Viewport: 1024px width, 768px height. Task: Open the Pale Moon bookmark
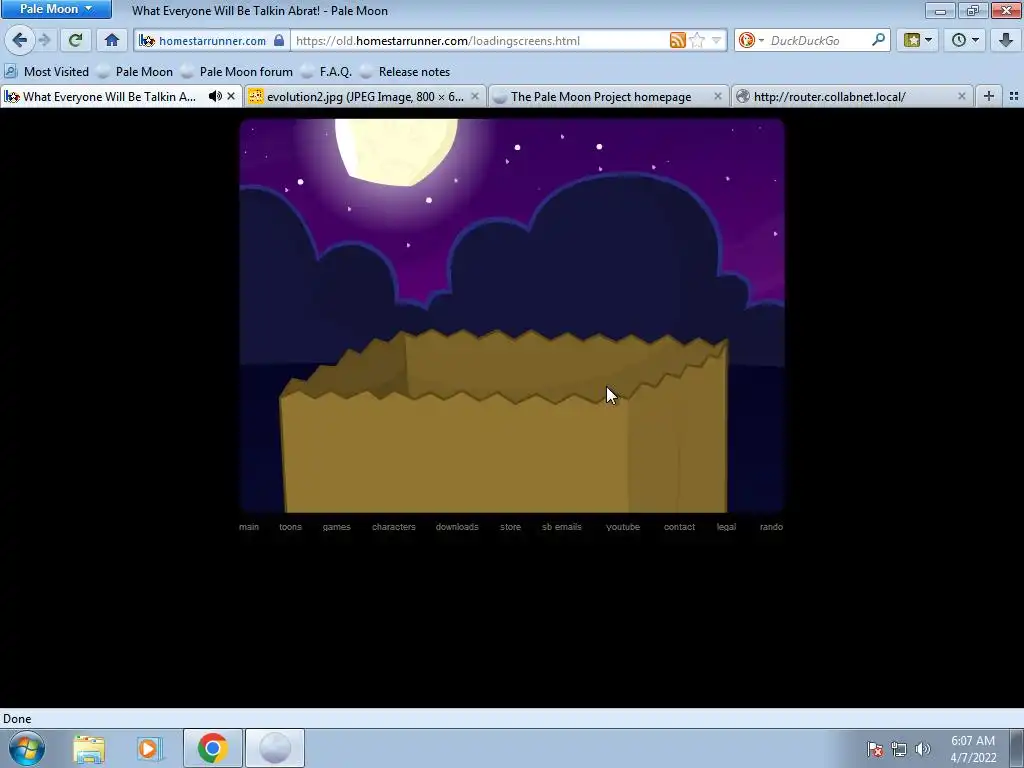136,72
